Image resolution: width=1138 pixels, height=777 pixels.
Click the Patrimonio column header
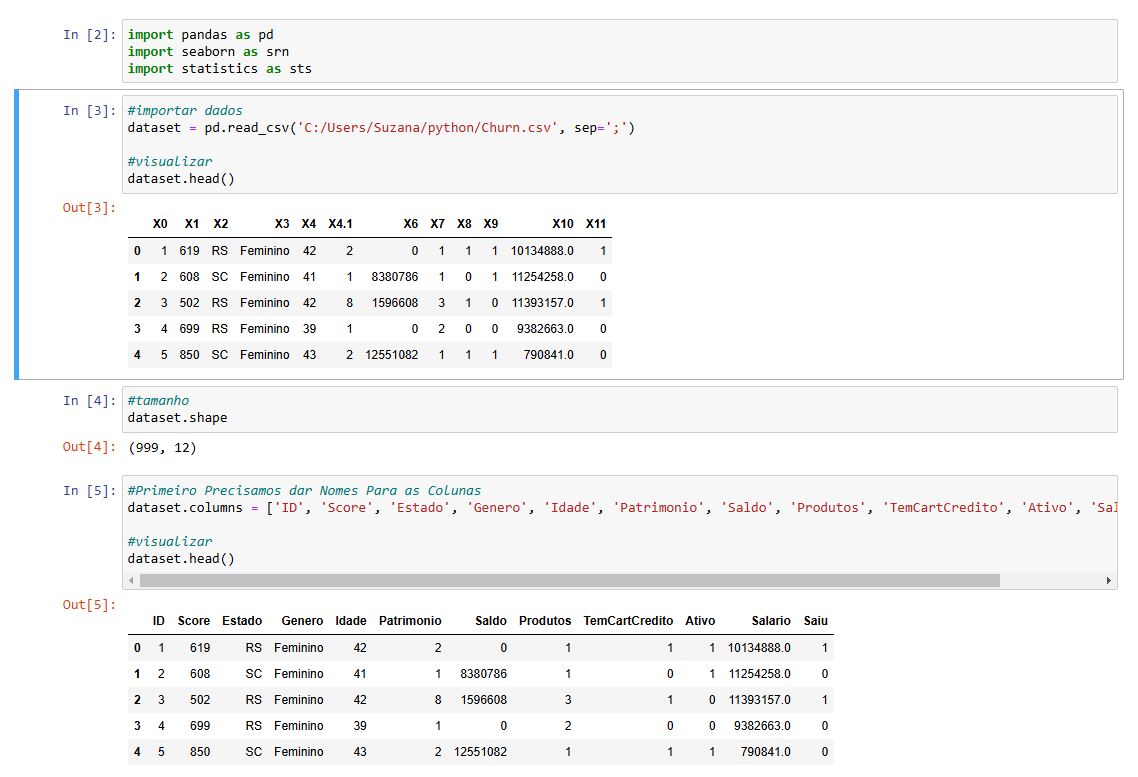410,621
